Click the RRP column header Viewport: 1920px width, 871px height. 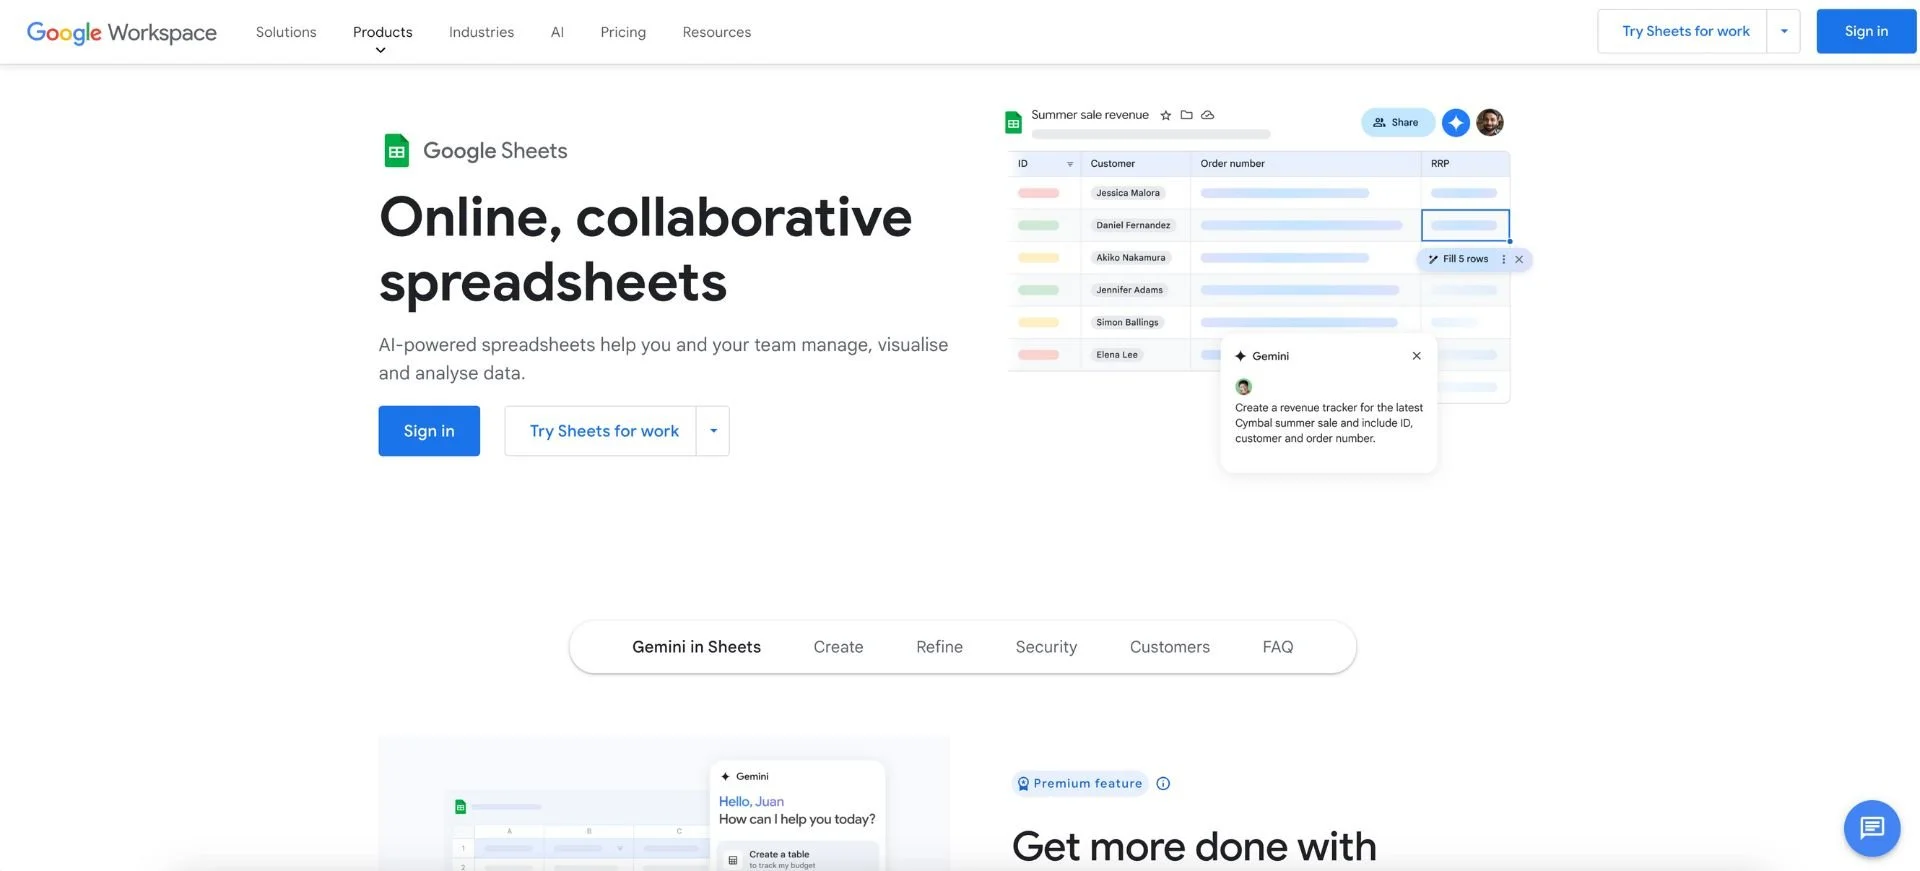coord(1465,164)
